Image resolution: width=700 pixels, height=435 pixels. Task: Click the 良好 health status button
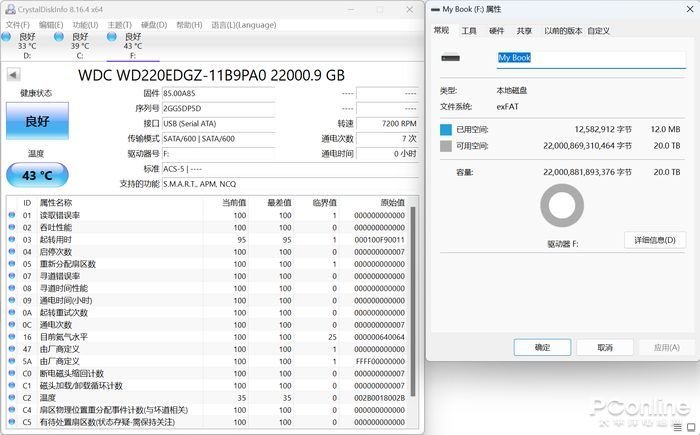point(37,121)
